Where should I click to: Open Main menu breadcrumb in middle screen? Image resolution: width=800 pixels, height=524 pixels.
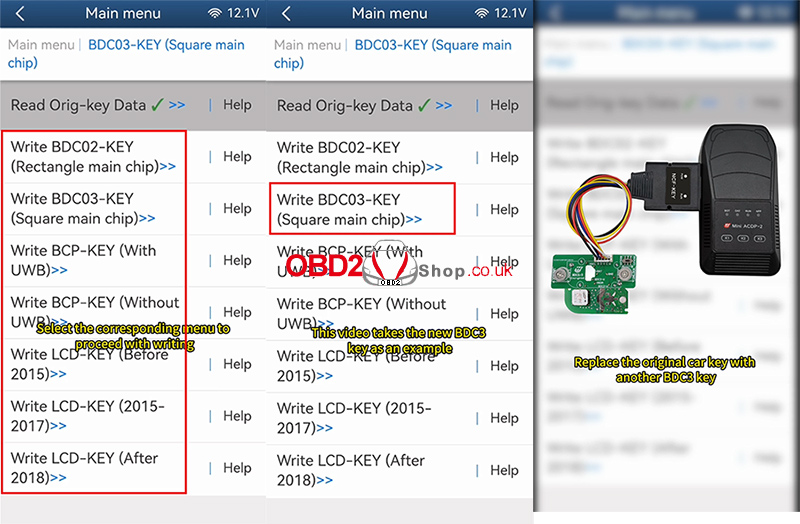[x=308, y=45]
